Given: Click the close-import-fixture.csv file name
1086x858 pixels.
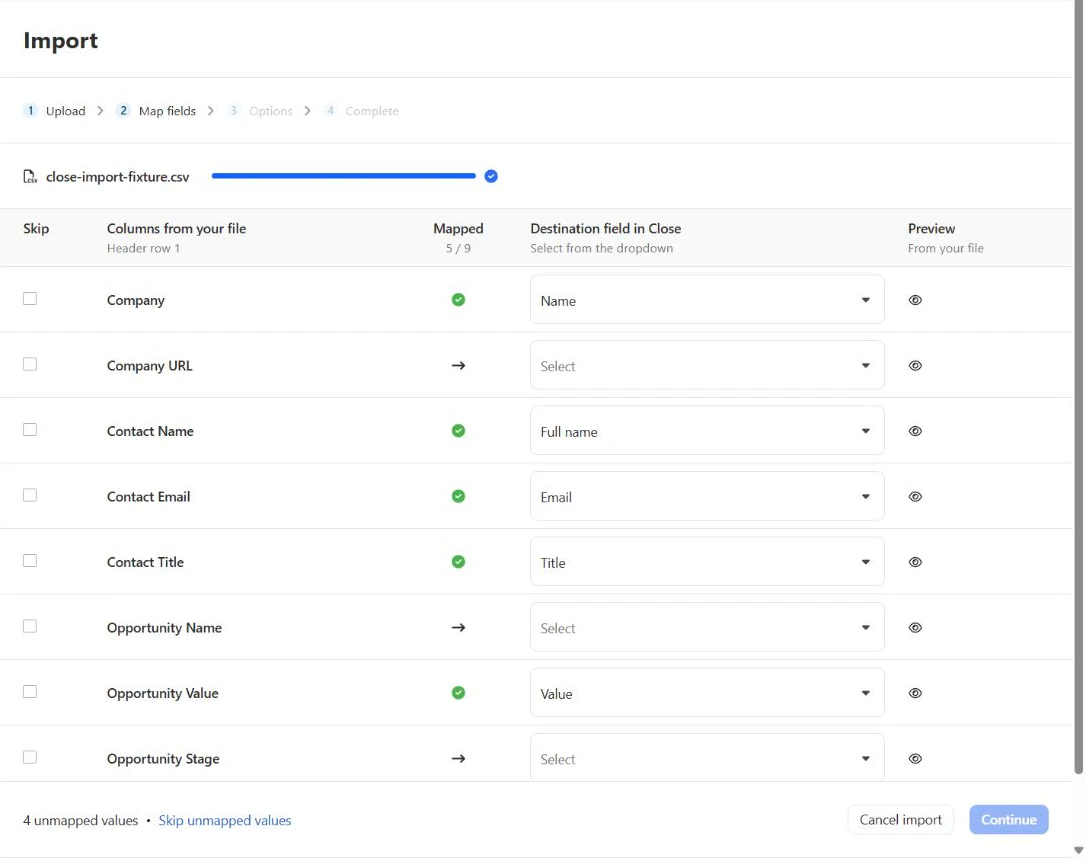Looking at the screenshot, I should pos(117,177).
